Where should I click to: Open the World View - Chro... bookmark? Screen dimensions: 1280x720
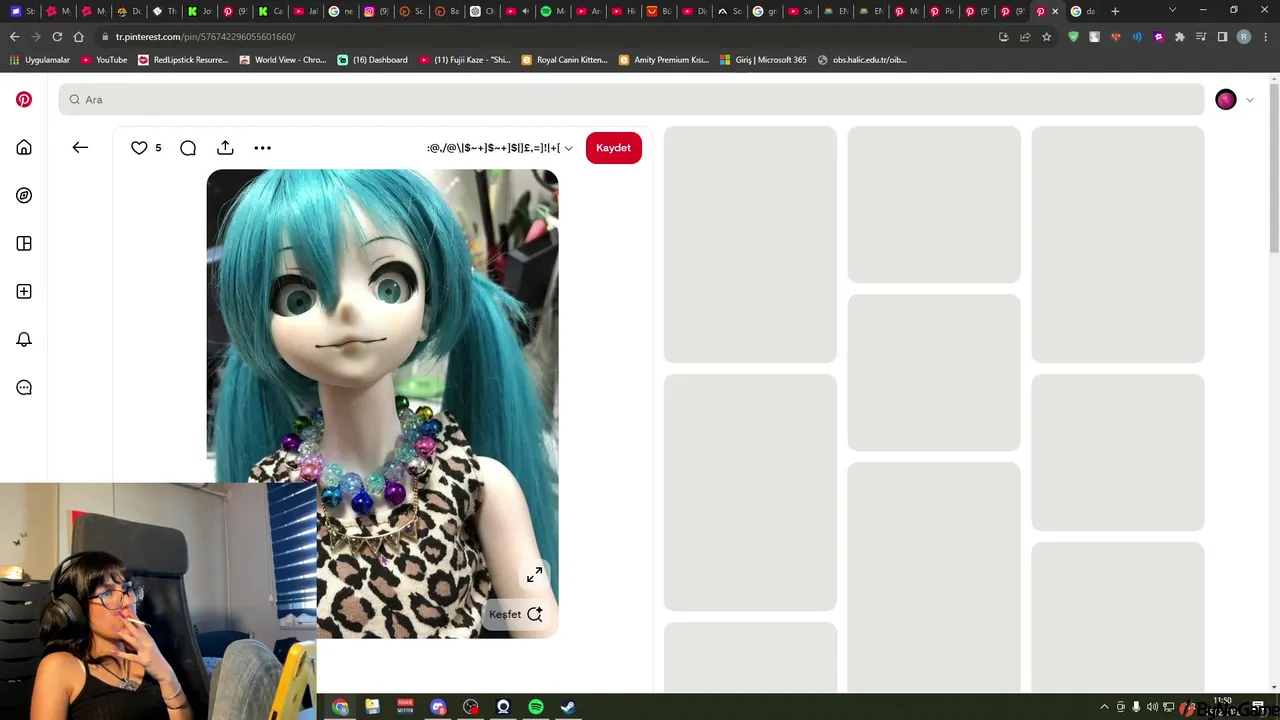pos(283,60)
